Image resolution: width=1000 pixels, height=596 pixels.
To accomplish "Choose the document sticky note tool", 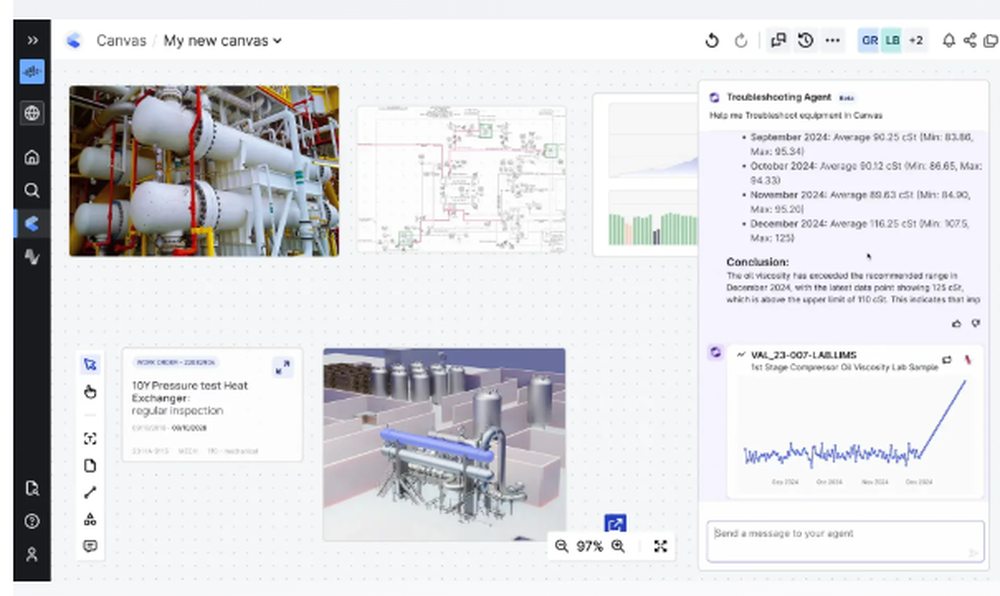I will (90, 466).
